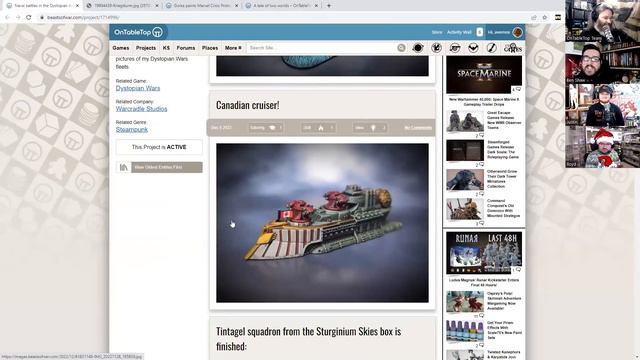The image size is (640, 360).
Task: Open the winged emblem category icon
Action: (473, 48)
